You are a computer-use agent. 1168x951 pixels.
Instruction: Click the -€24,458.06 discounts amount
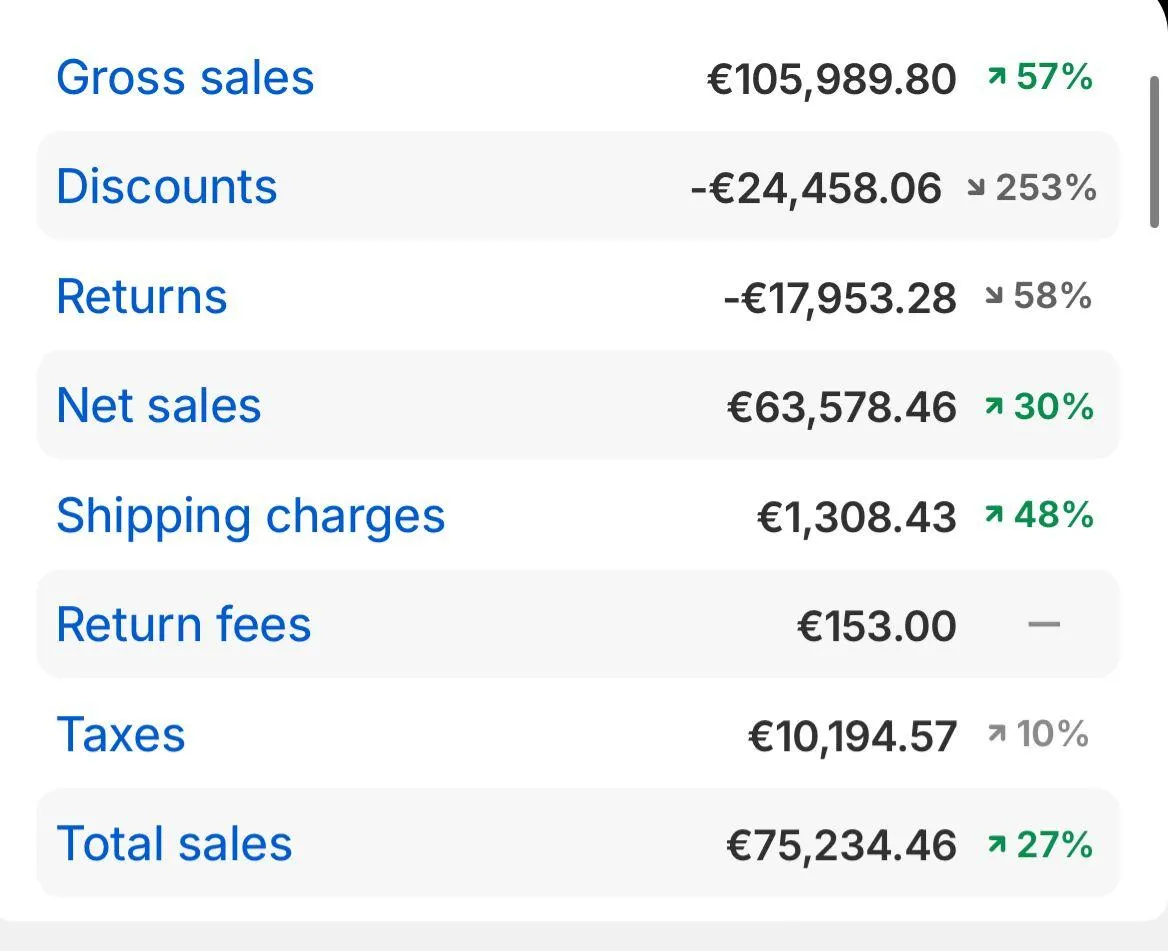pyautogui.click(x=816, y=188)
